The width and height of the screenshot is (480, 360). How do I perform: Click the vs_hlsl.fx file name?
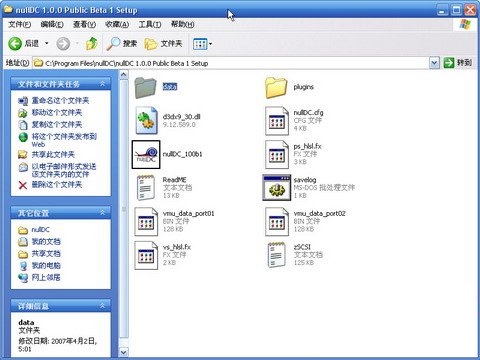[x=177, y=247]
